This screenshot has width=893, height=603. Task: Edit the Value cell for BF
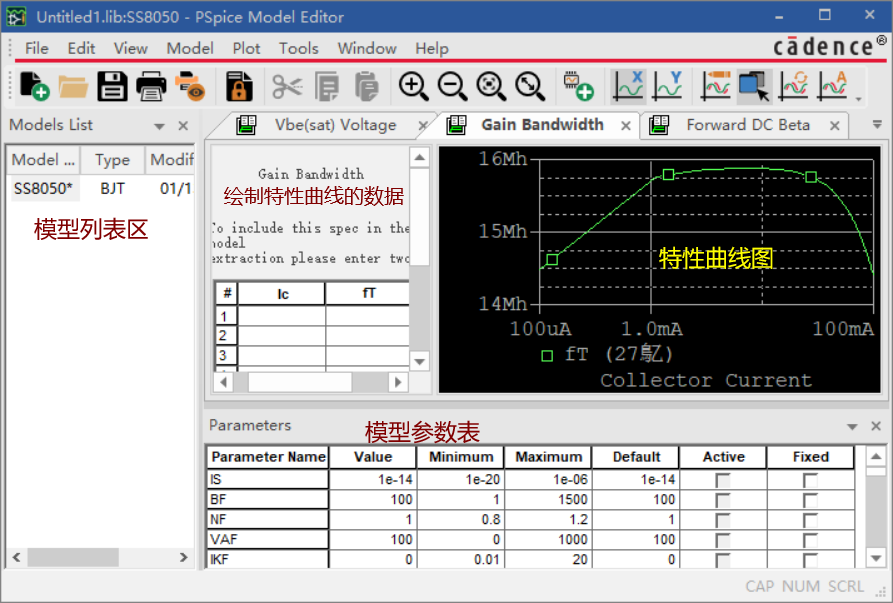click(x=373, y=500)
